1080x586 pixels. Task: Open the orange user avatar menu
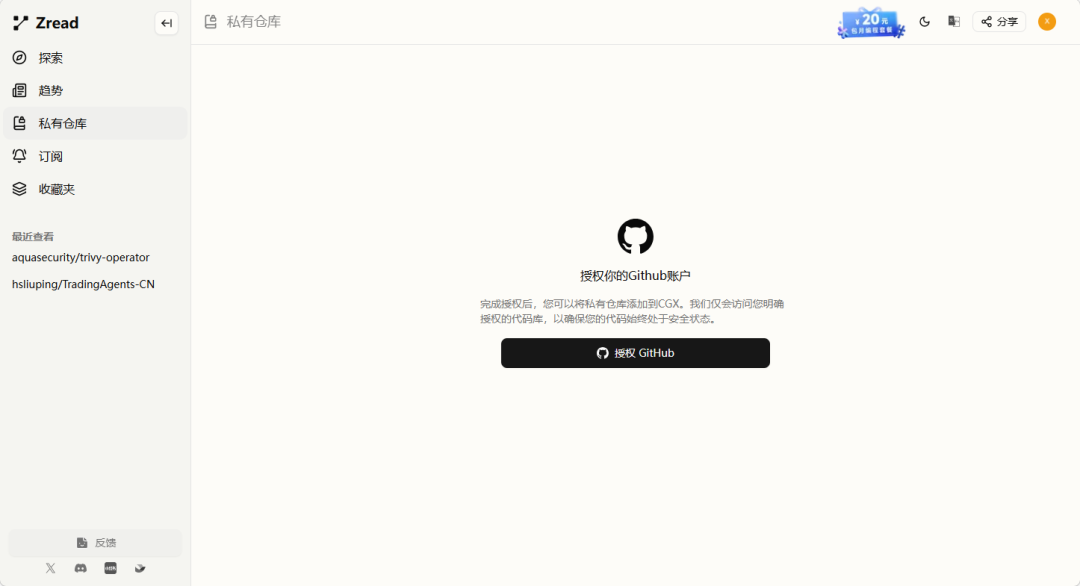[x=1047, y=22]
